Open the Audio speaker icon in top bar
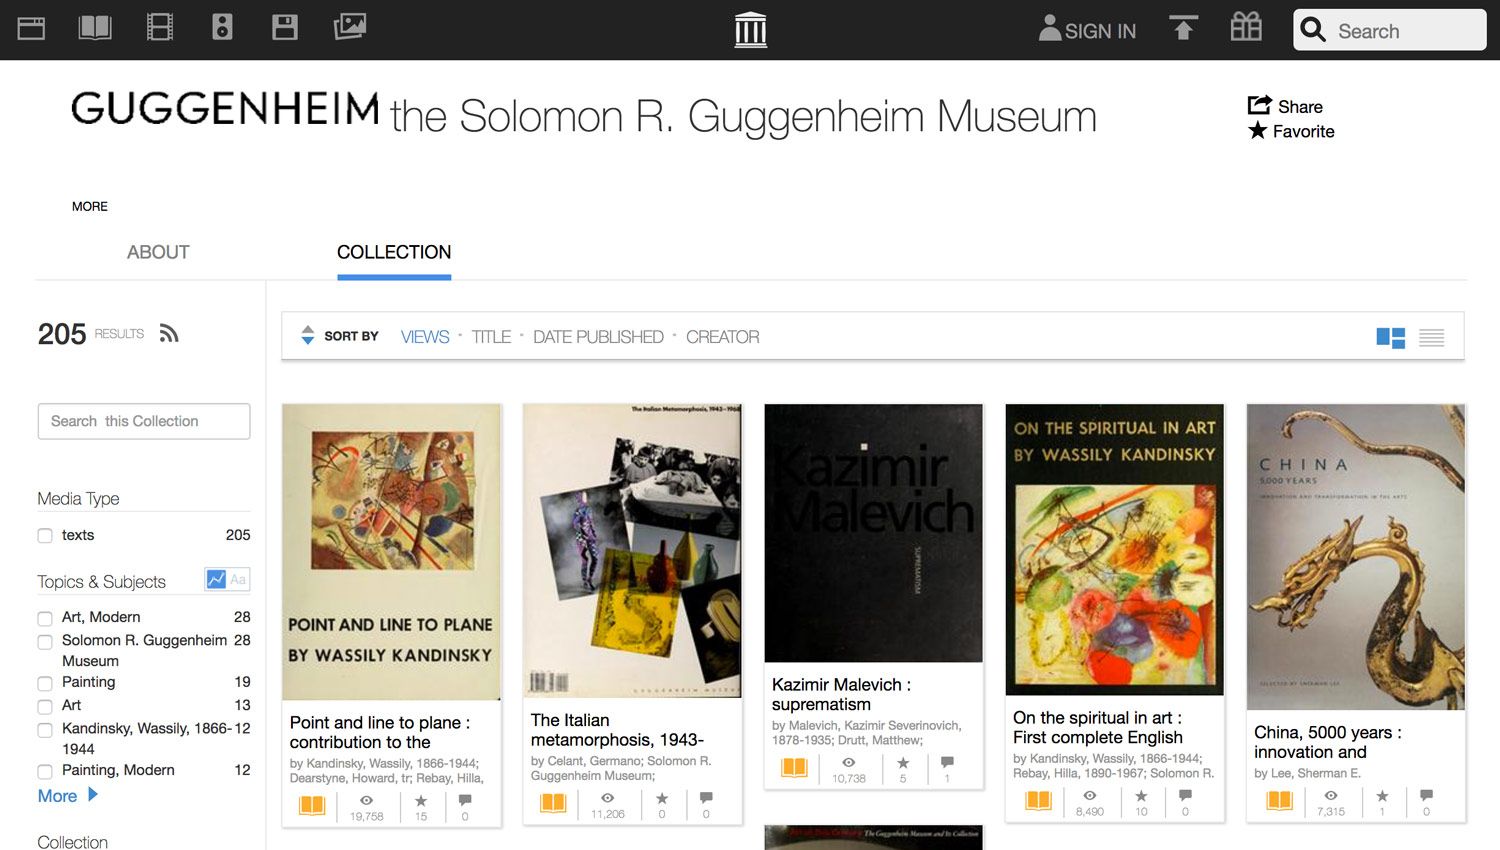 tap(222, 27)
